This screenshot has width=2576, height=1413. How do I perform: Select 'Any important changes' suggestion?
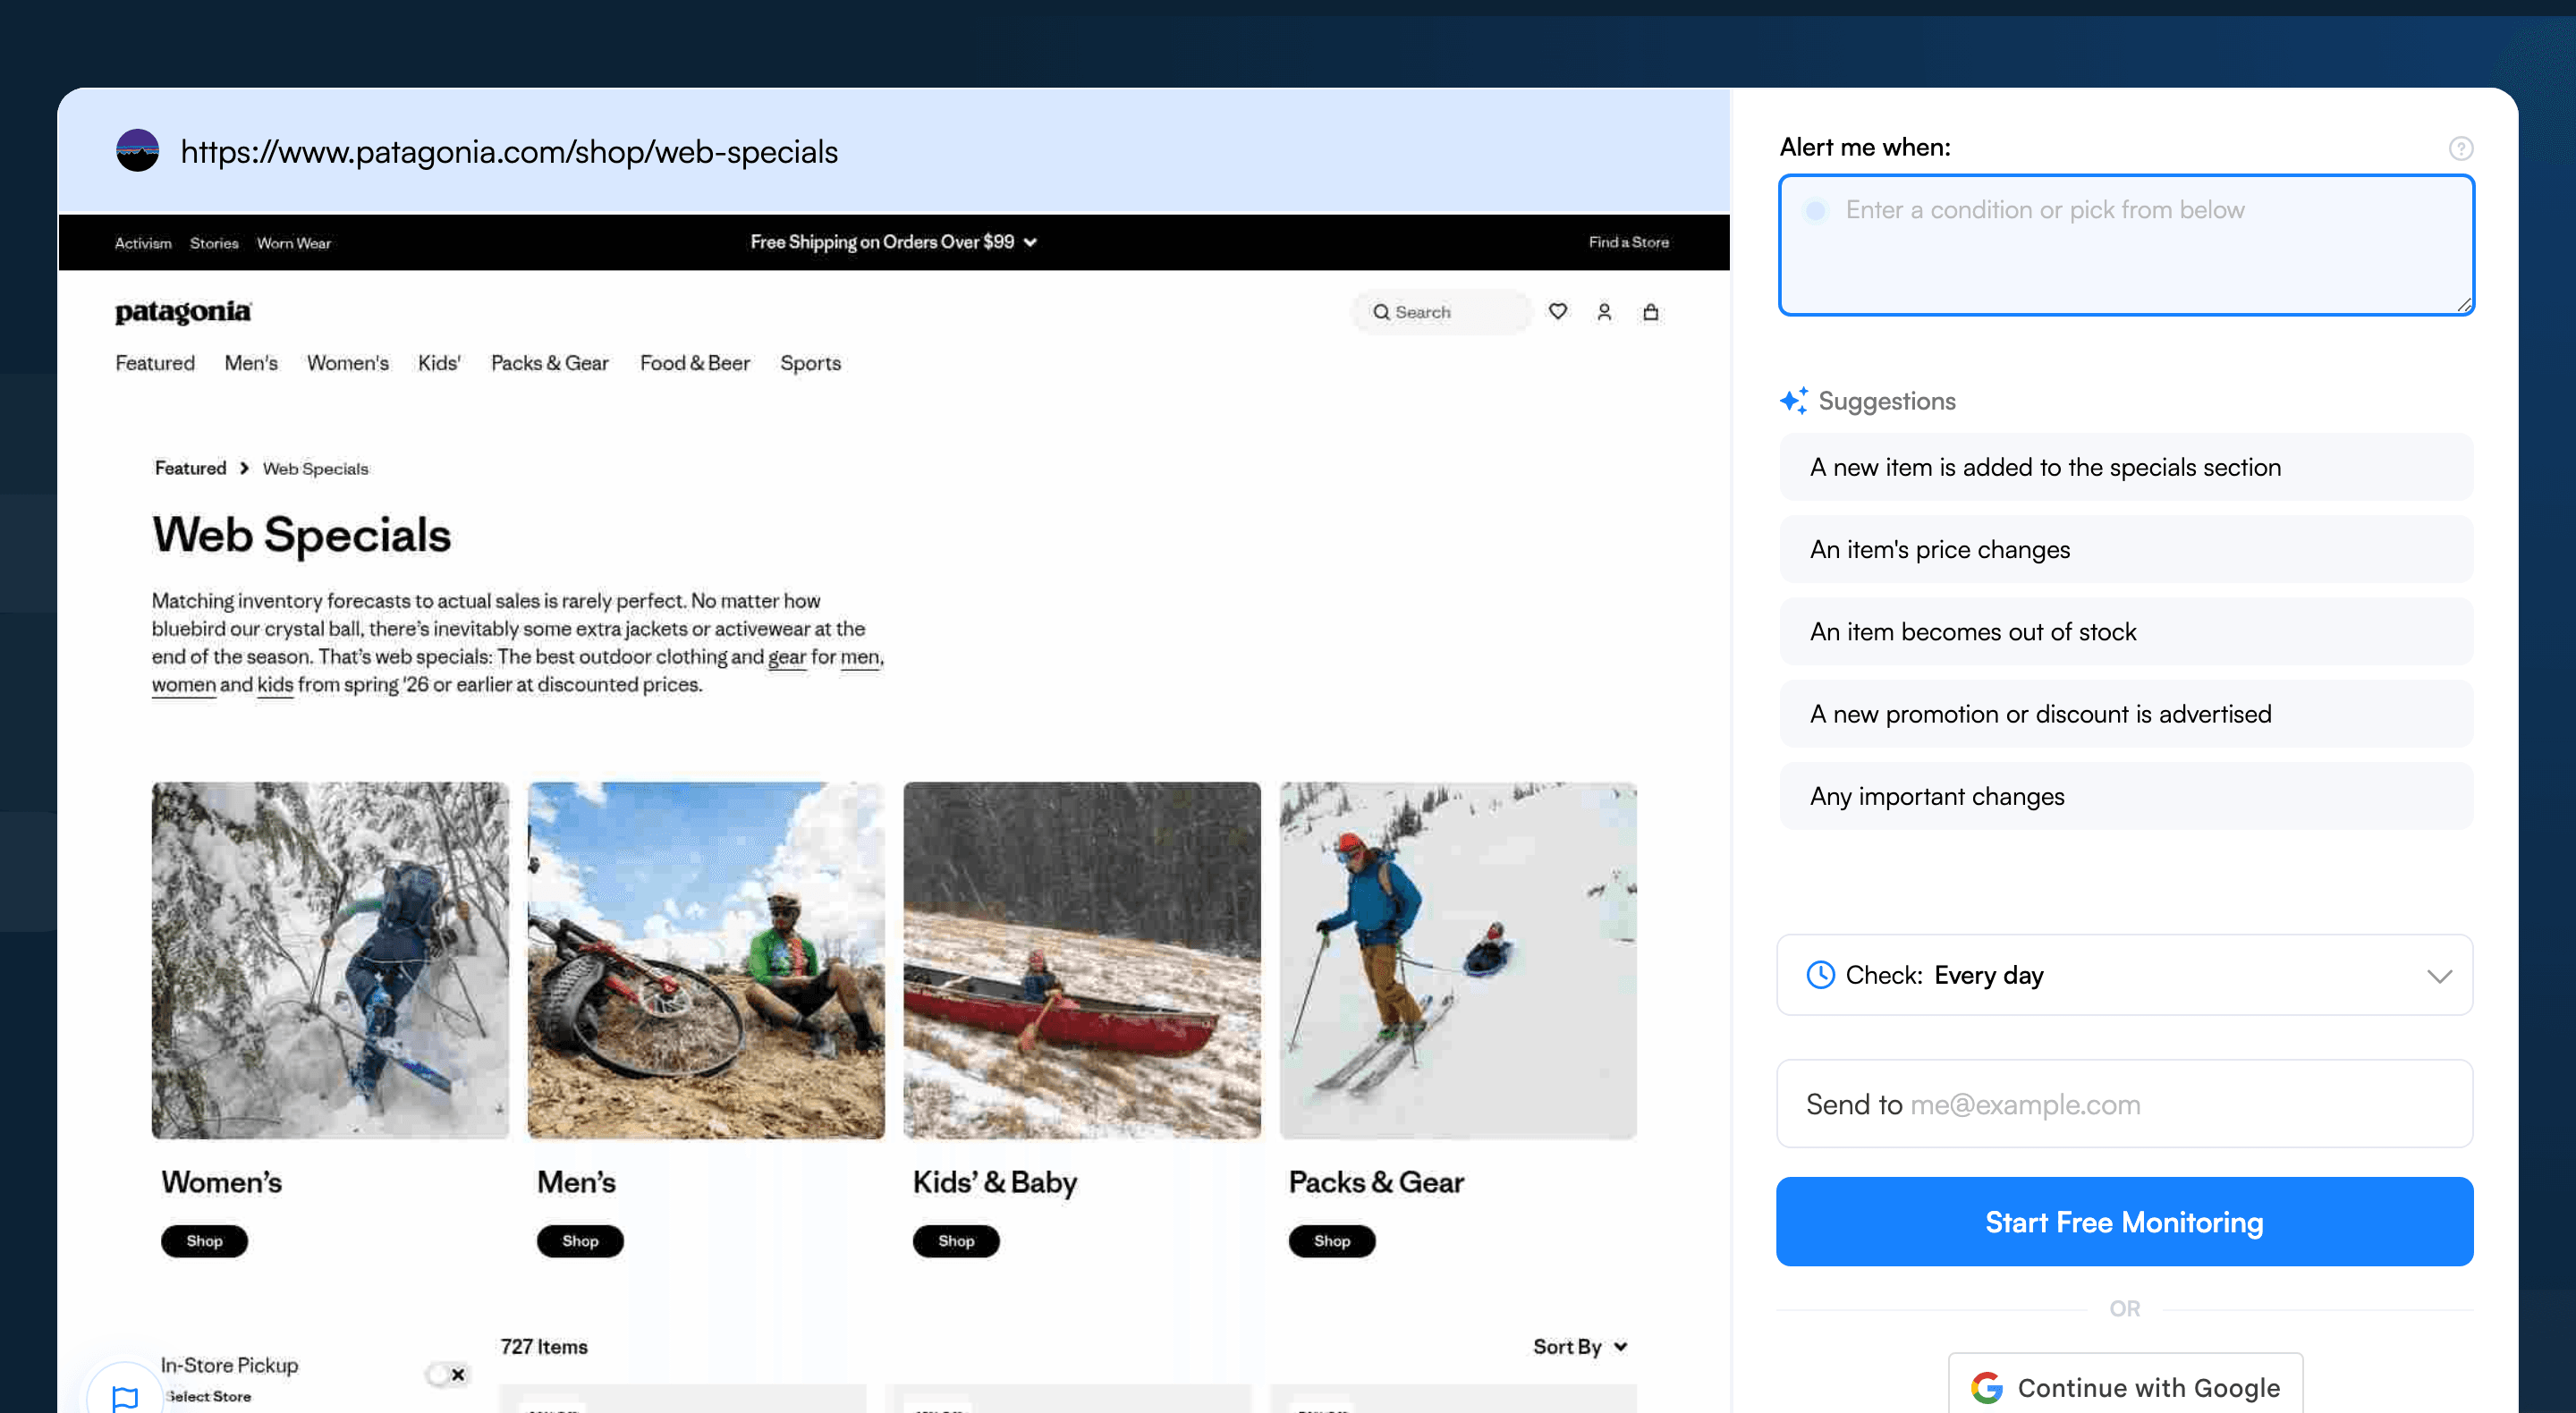click(2126, 796)
